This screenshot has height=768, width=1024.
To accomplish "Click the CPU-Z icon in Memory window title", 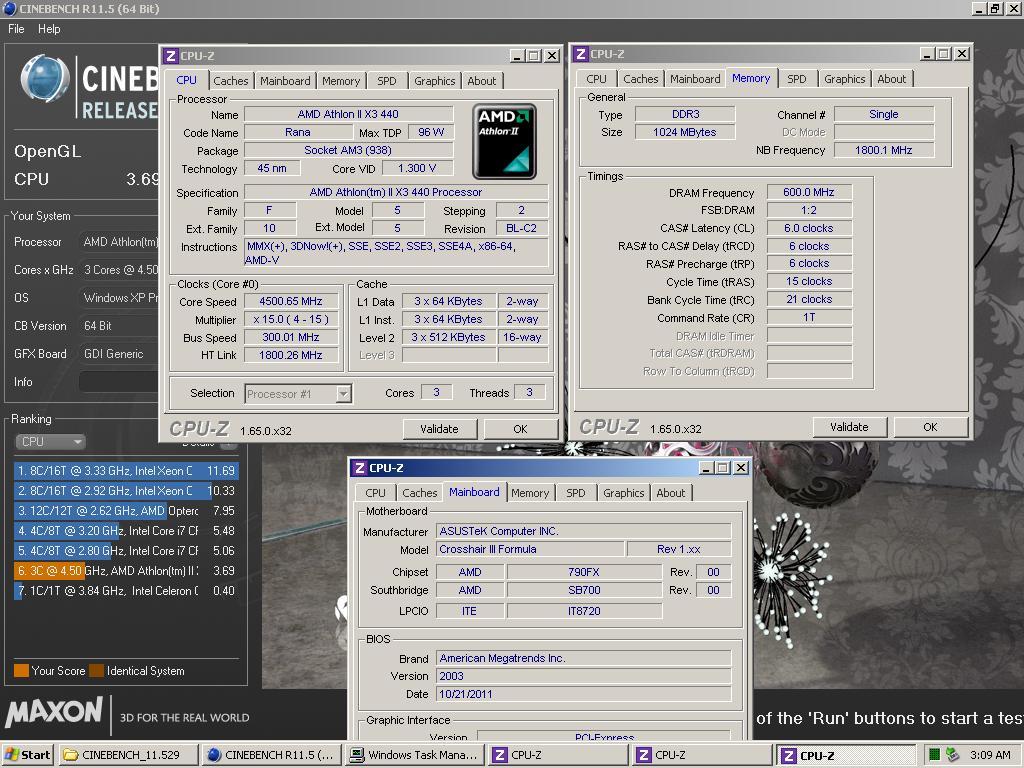I will click(581, 54).
